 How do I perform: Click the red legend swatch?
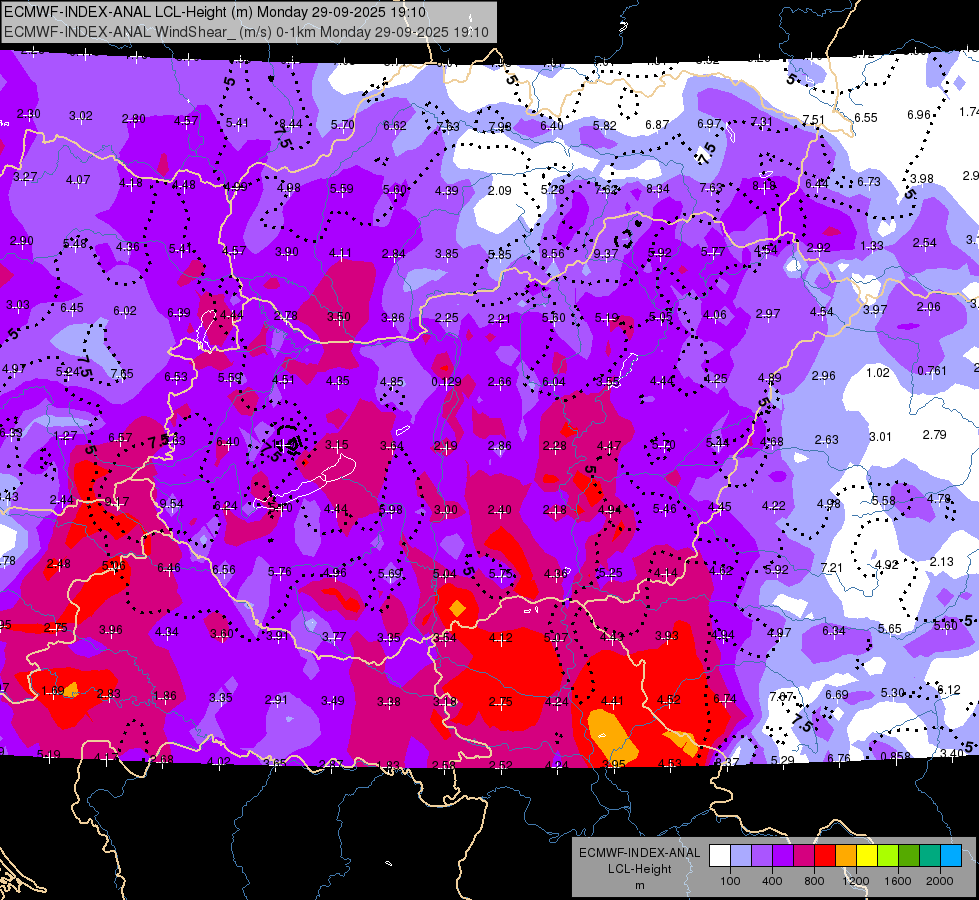point(825,856)
